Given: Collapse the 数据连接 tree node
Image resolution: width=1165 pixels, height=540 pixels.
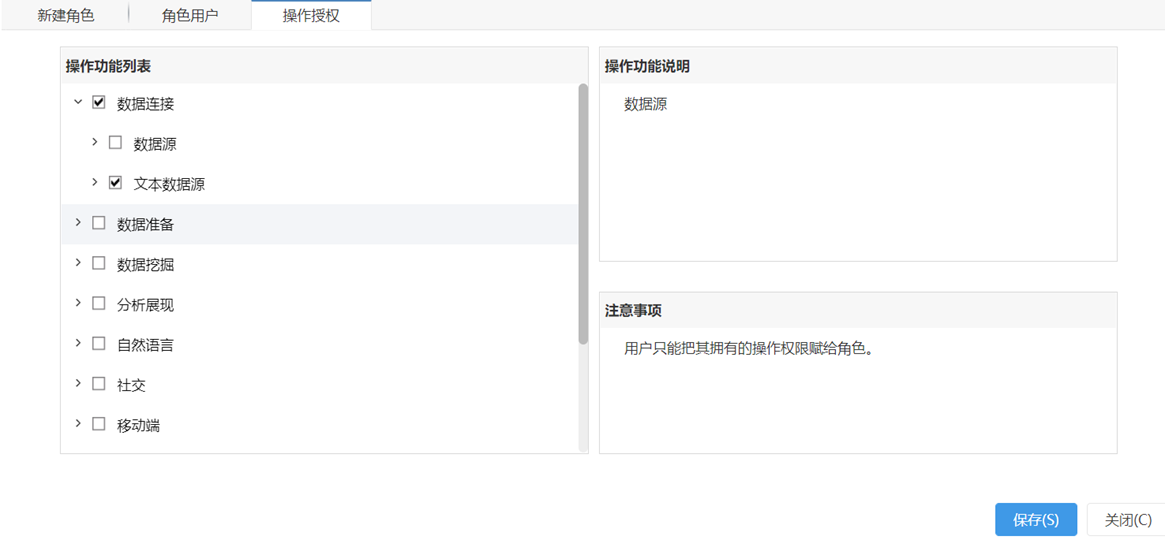Looking at the screenshot, I should point(77,103).
